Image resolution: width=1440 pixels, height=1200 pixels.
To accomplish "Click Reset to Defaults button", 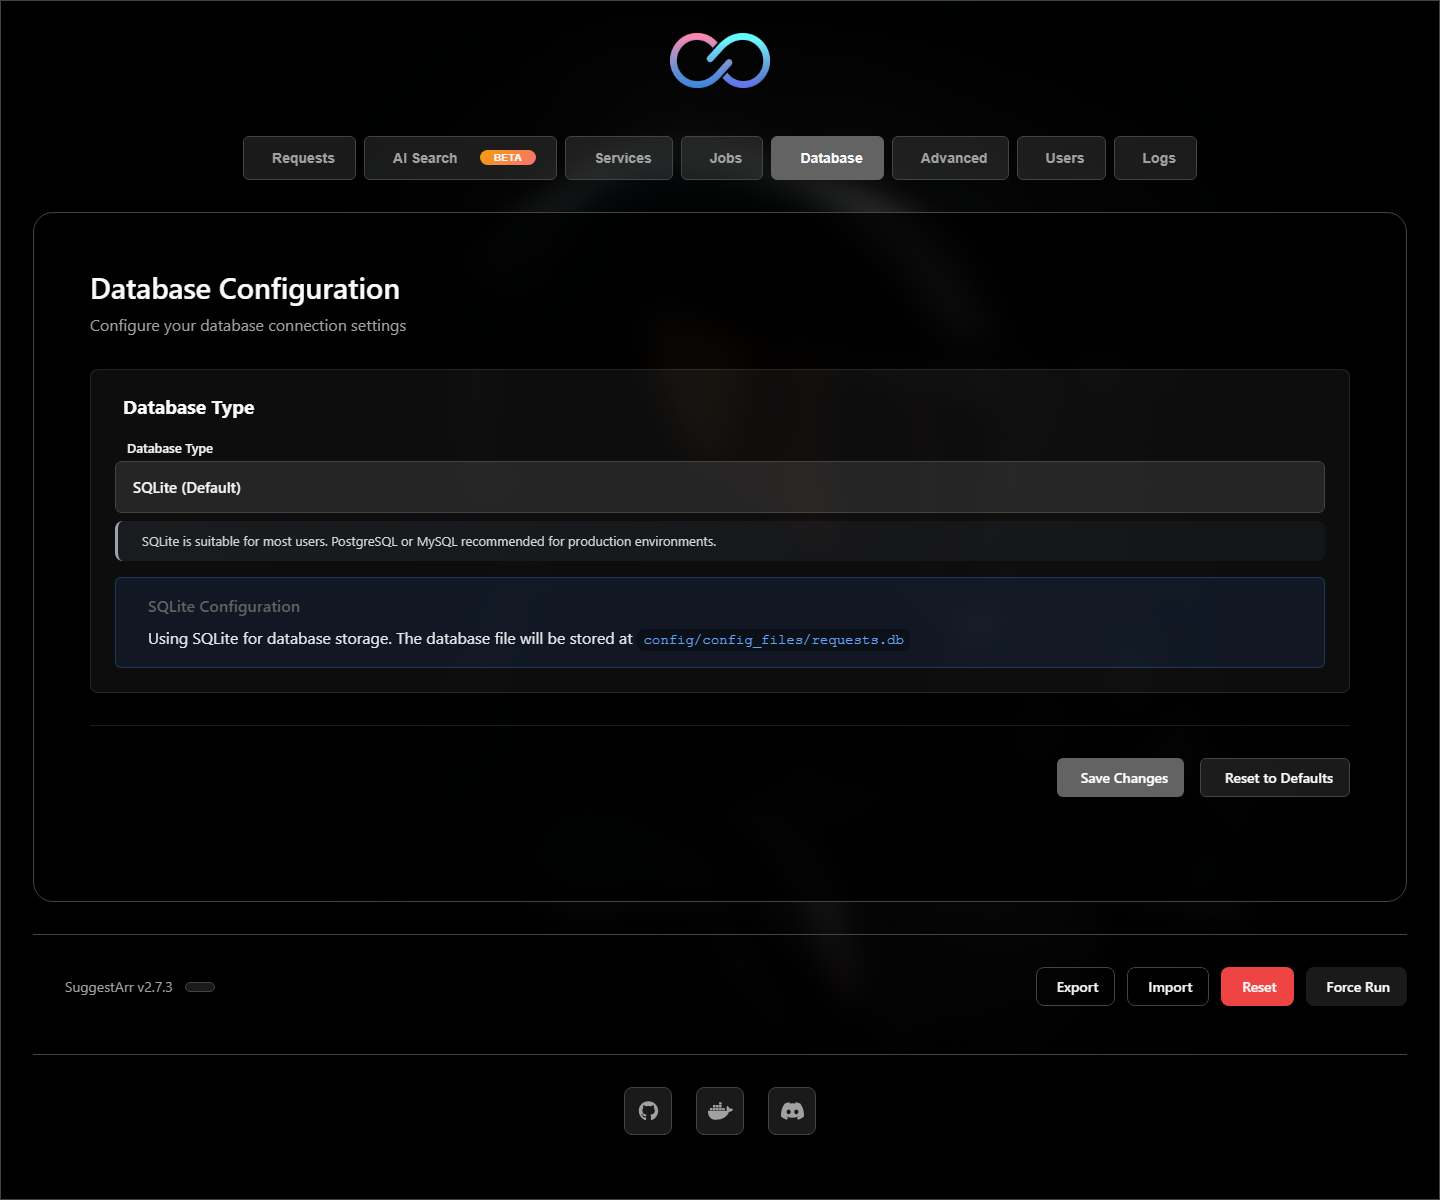I will click(1275, 778).
